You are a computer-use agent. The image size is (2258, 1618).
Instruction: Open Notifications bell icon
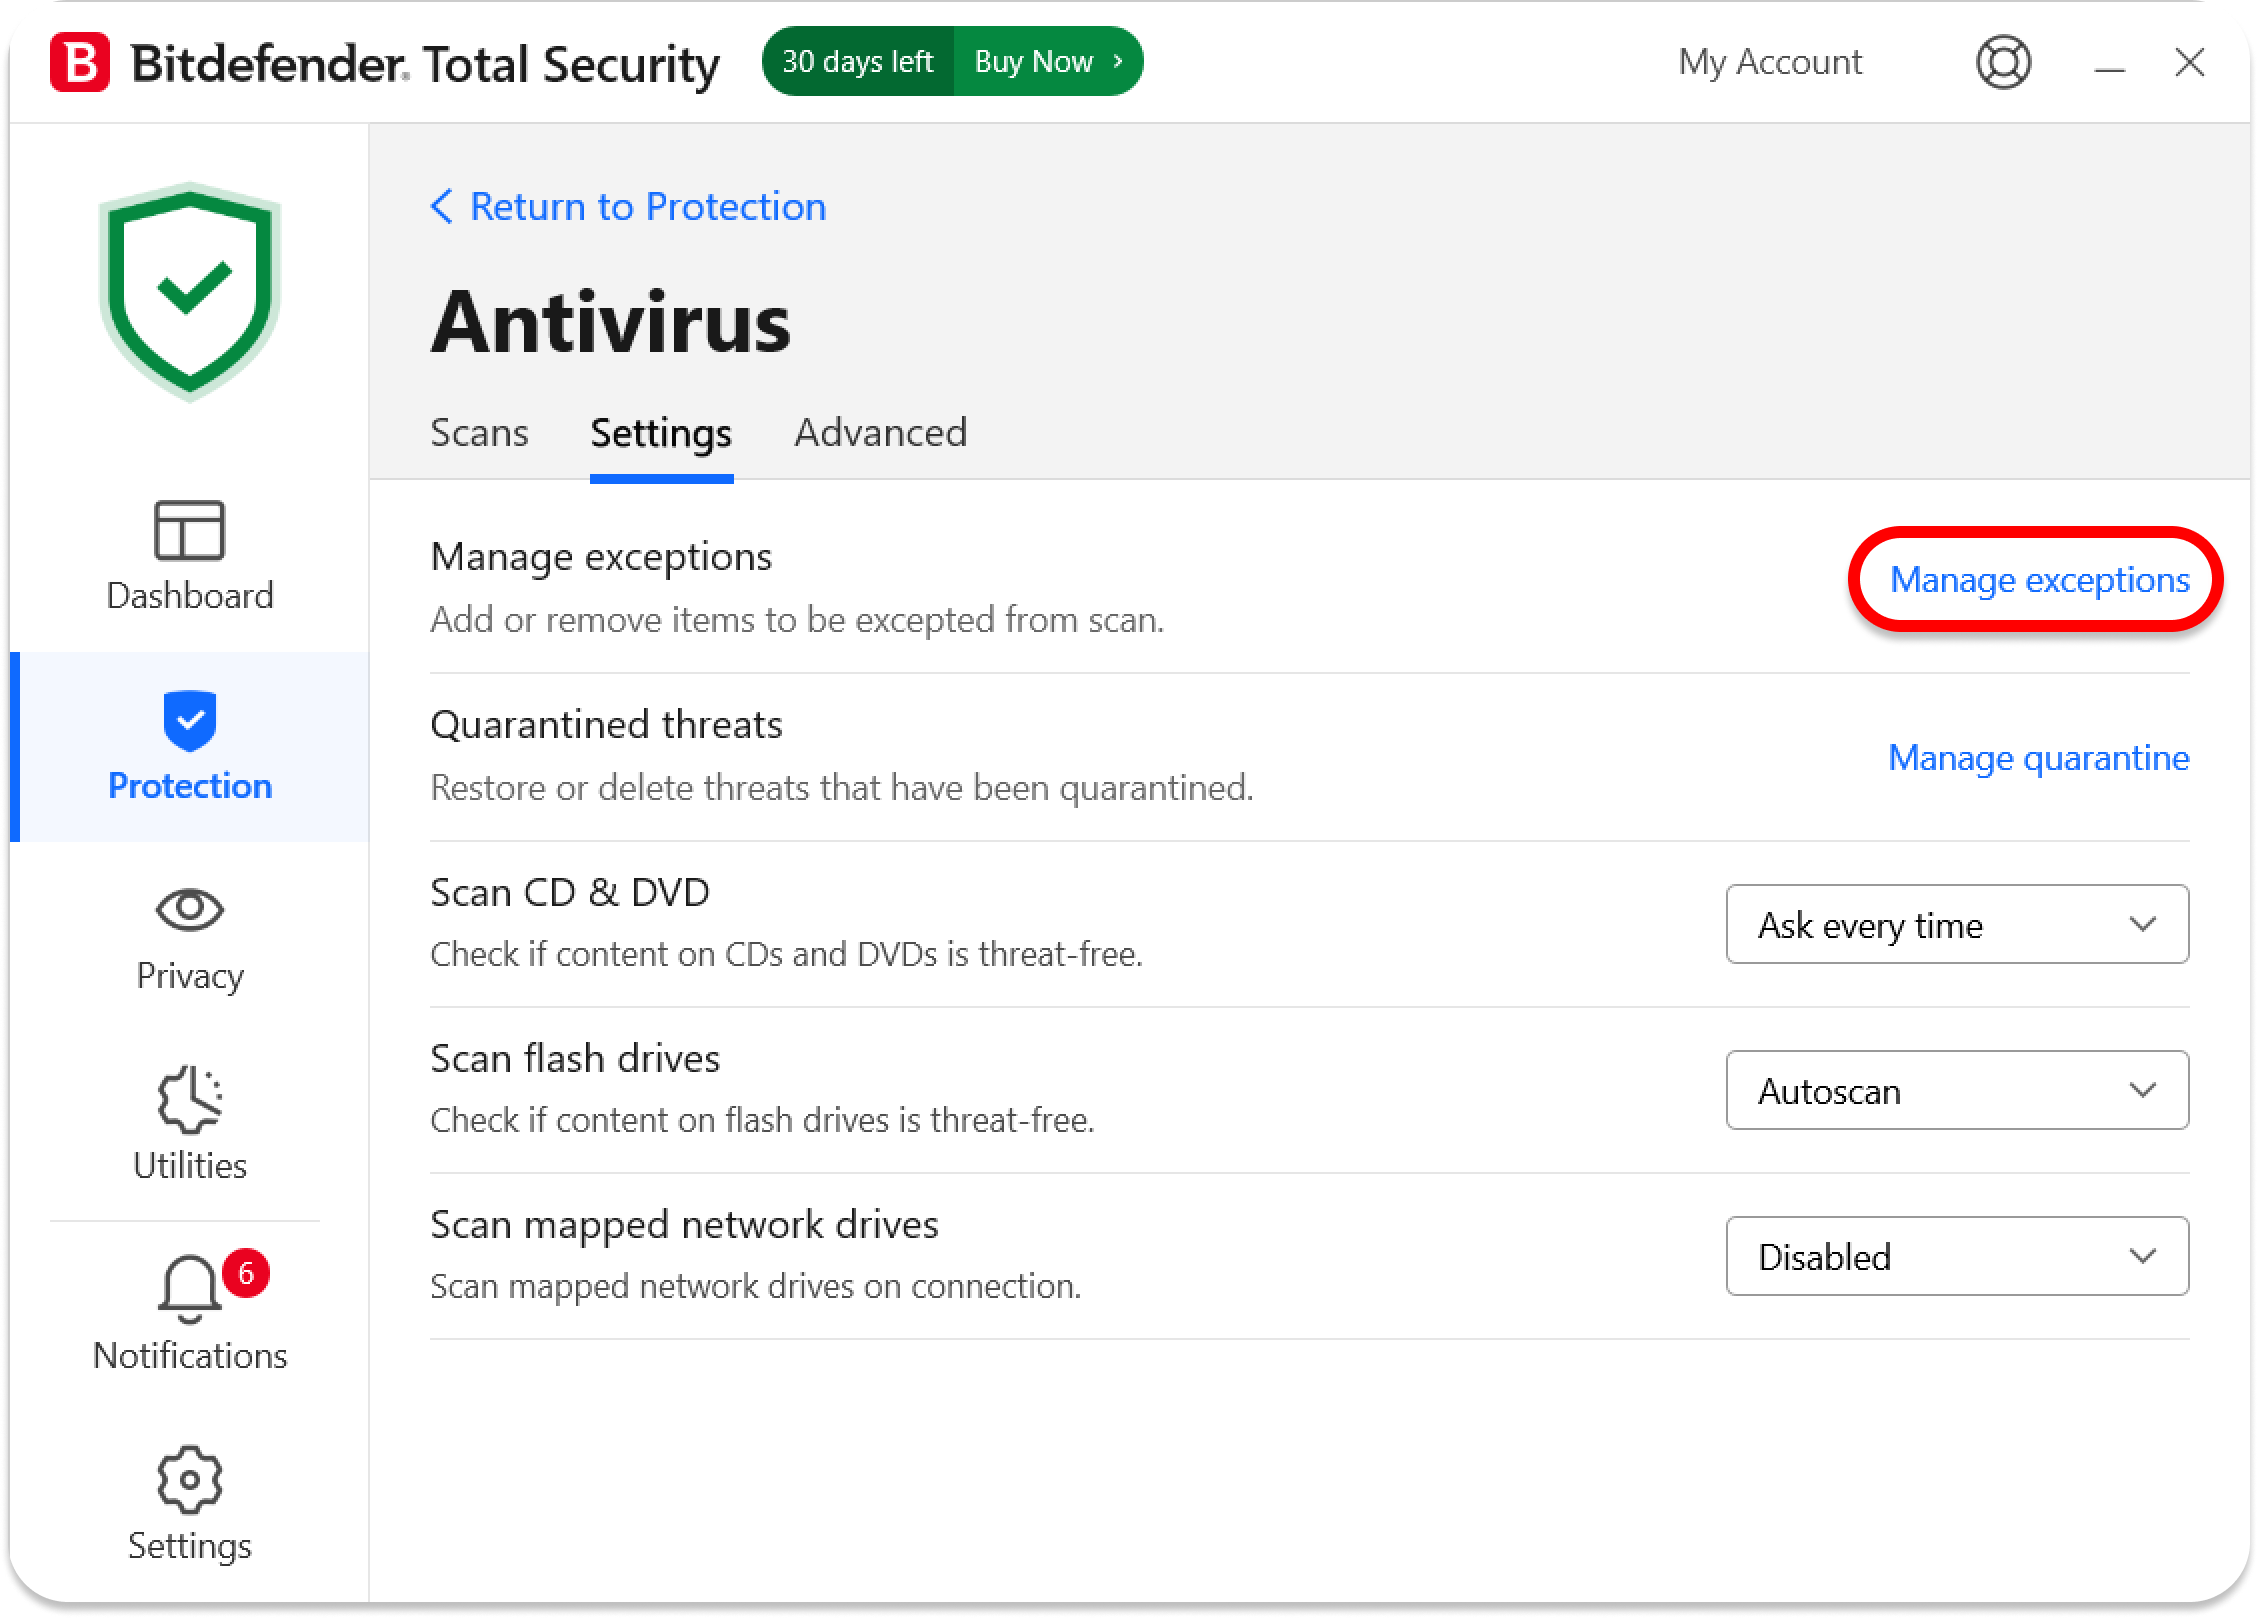[188, 1289]
